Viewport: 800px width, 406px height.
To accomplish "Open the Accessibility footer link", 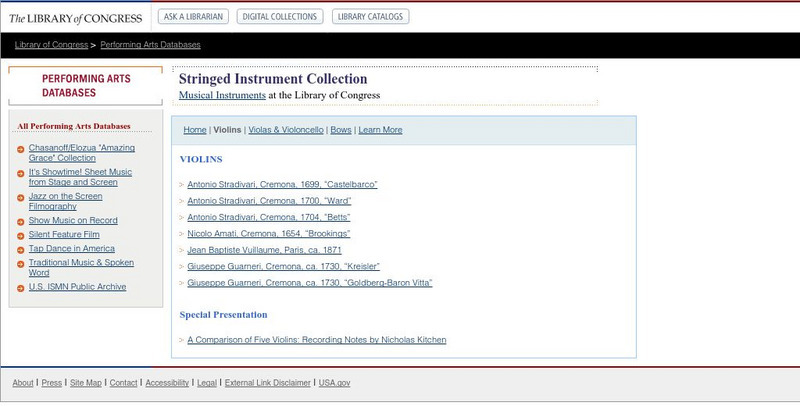I will click(167, 383).
